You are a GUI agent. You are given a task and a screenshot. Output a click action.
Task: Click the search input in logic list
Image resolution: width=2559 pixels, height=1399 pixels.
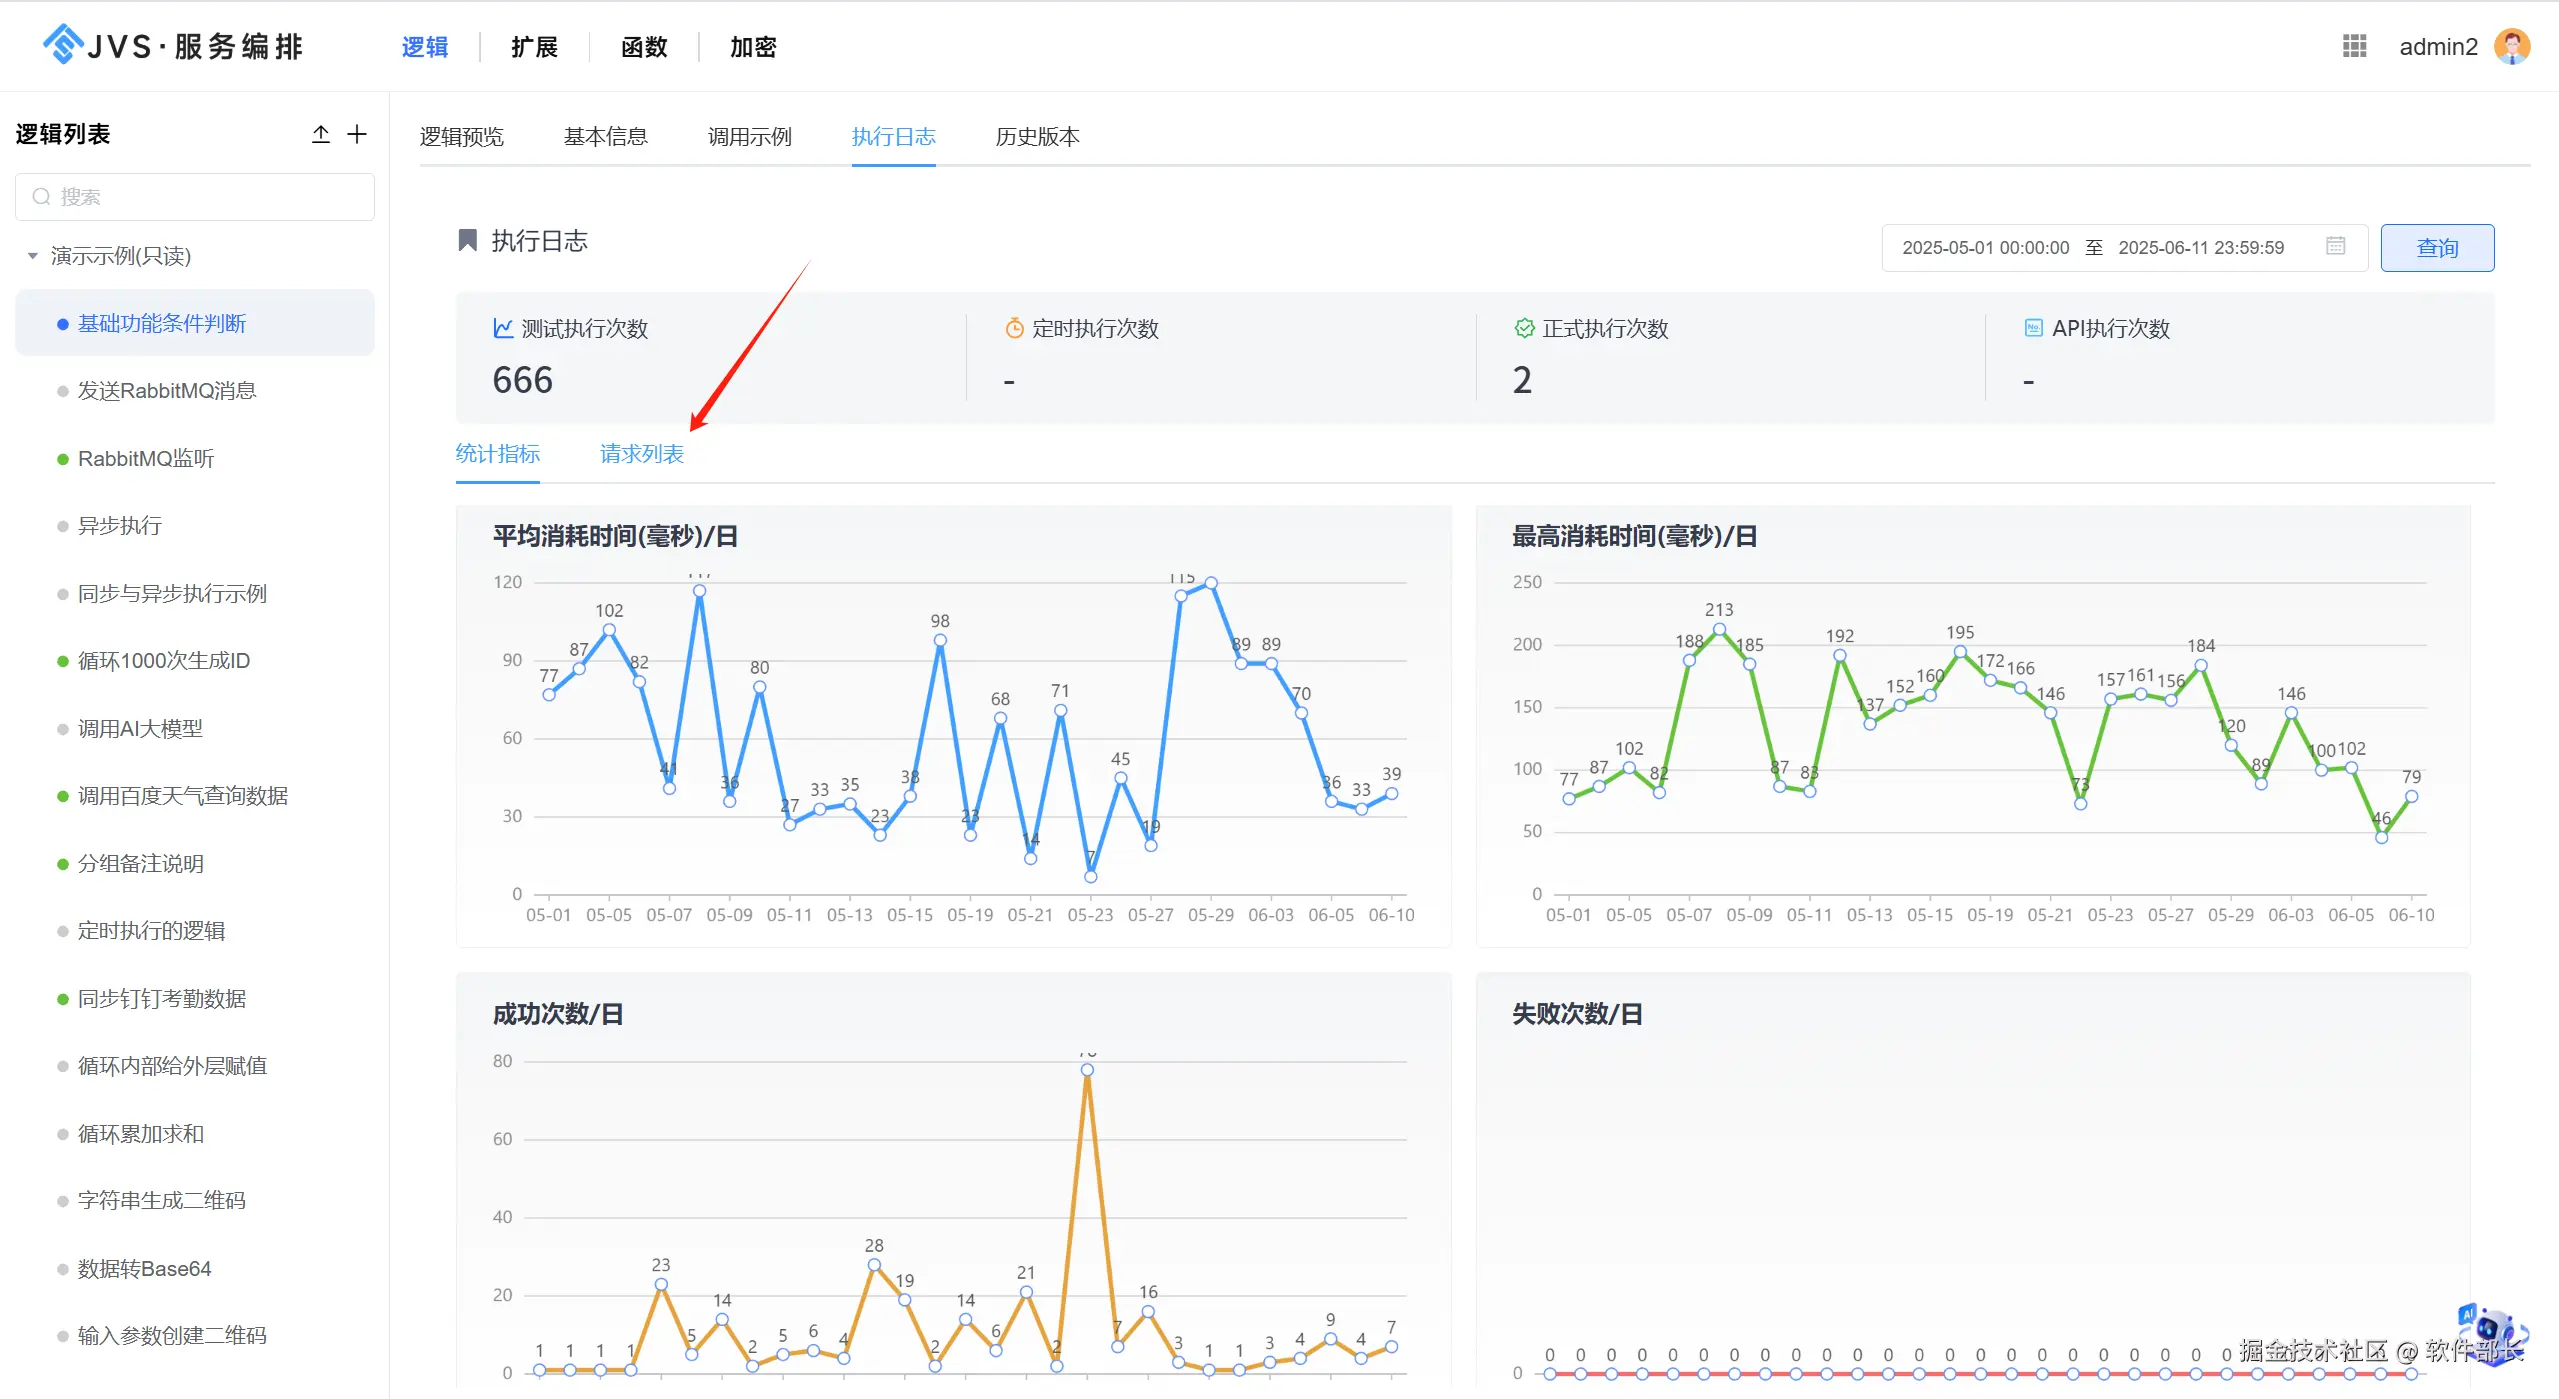(x=195, y=197)
